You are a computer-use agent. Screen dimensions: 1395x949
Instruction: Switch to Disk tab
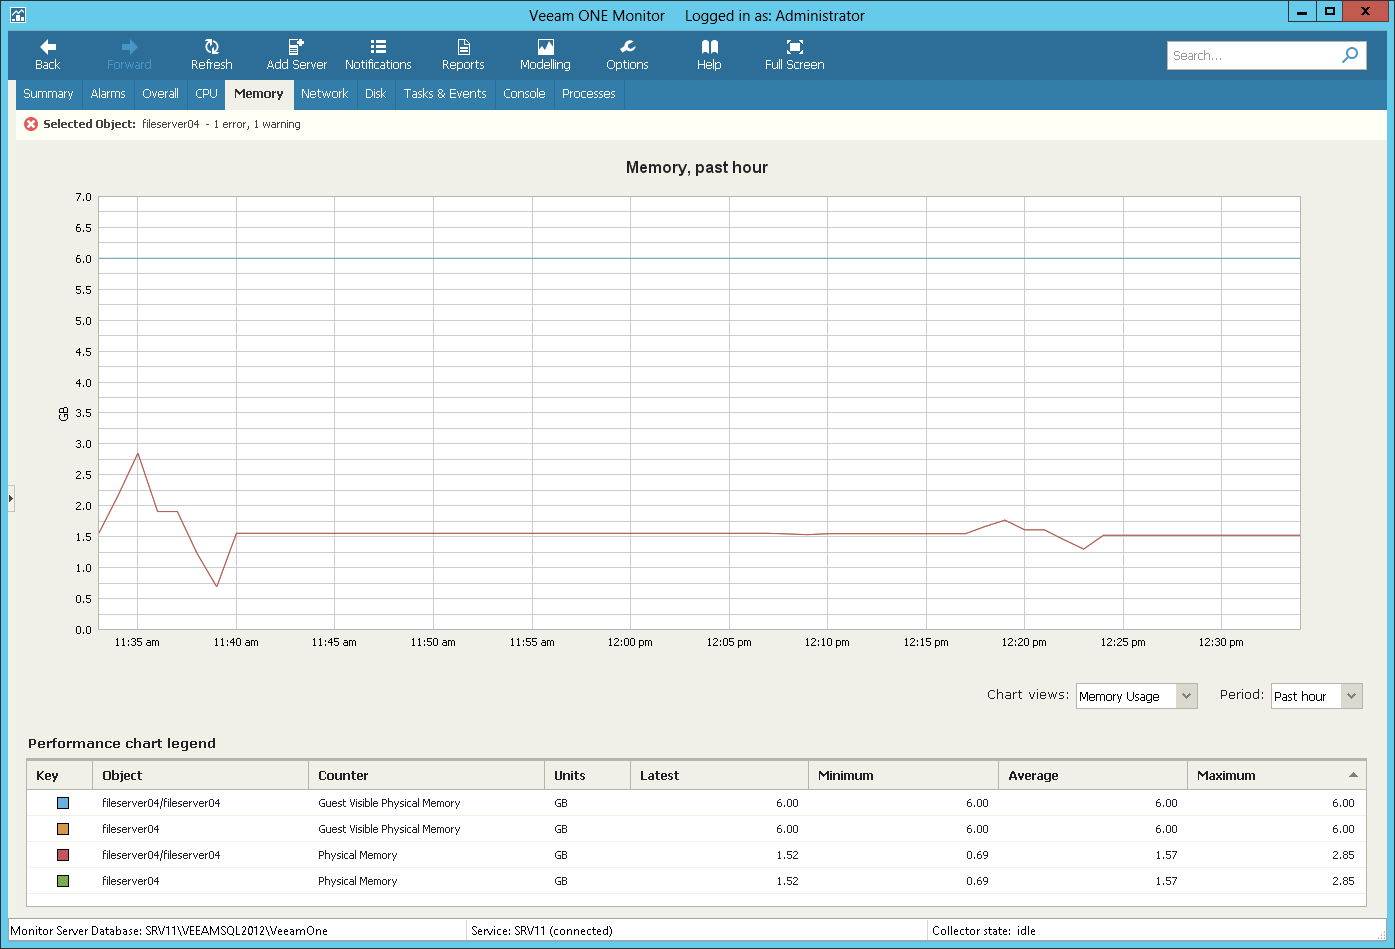click(376, 94)
